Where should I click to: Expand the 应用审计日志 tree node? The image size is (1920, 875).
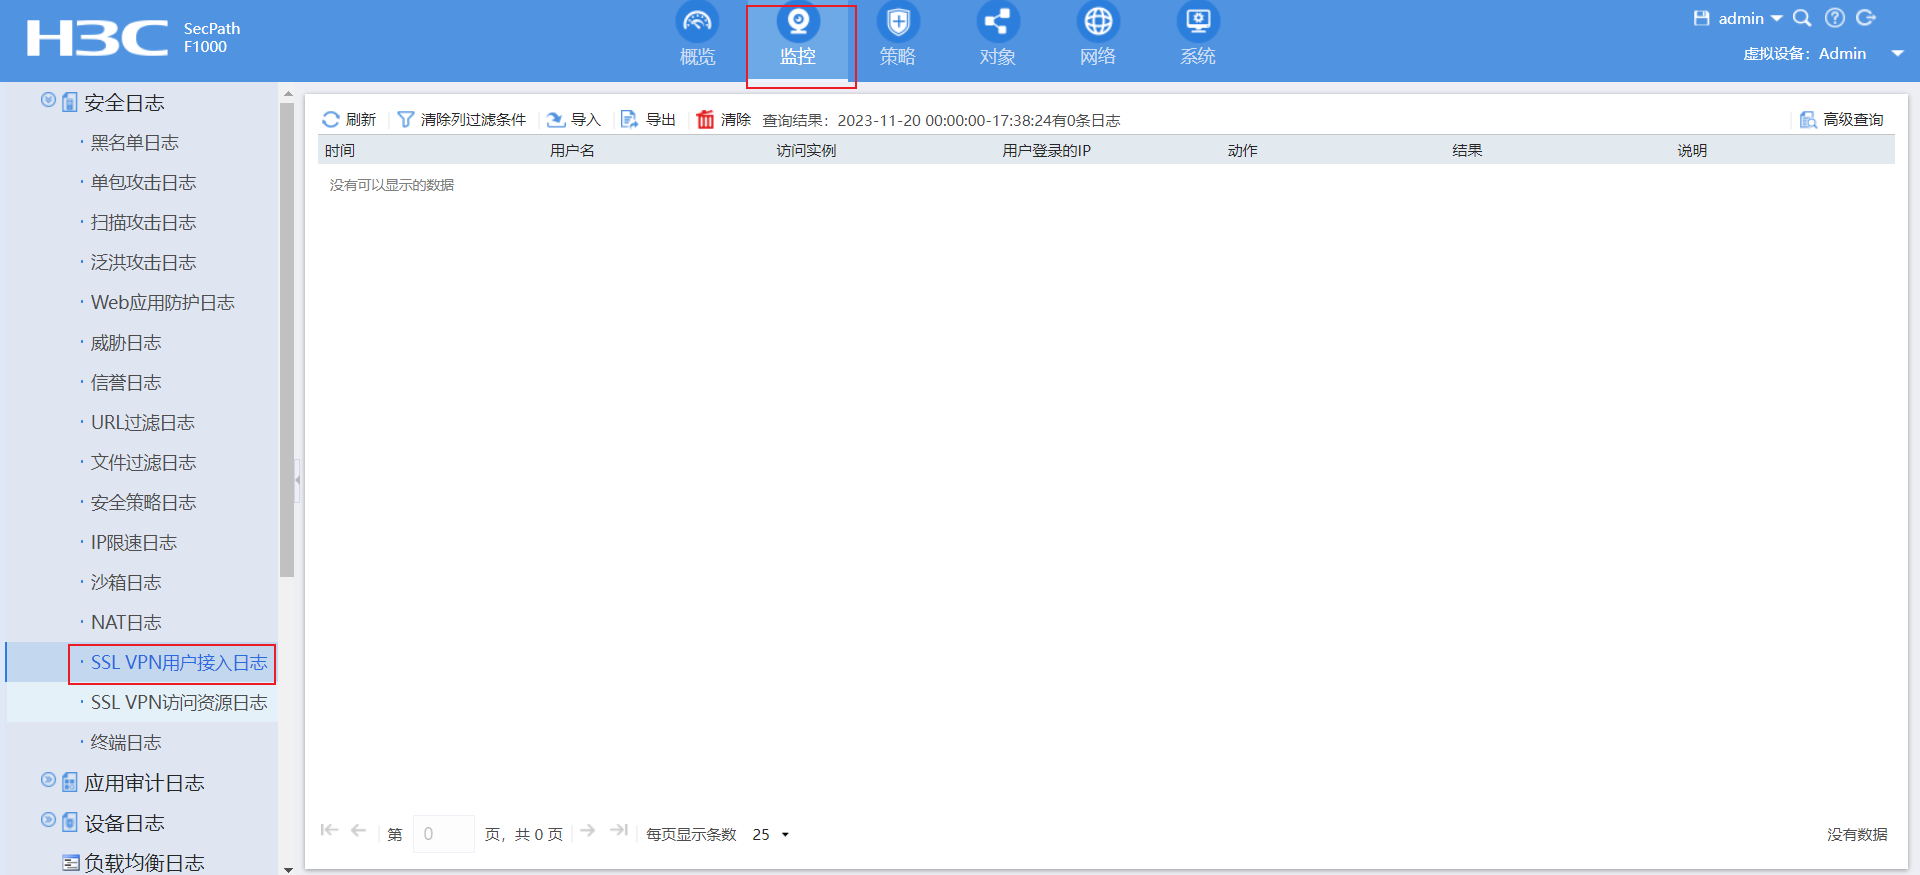(x=48, y=780)
